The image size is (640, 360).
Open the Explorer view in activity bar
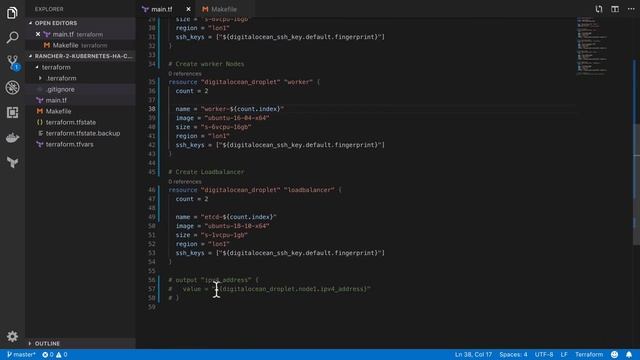coord(12,13)
